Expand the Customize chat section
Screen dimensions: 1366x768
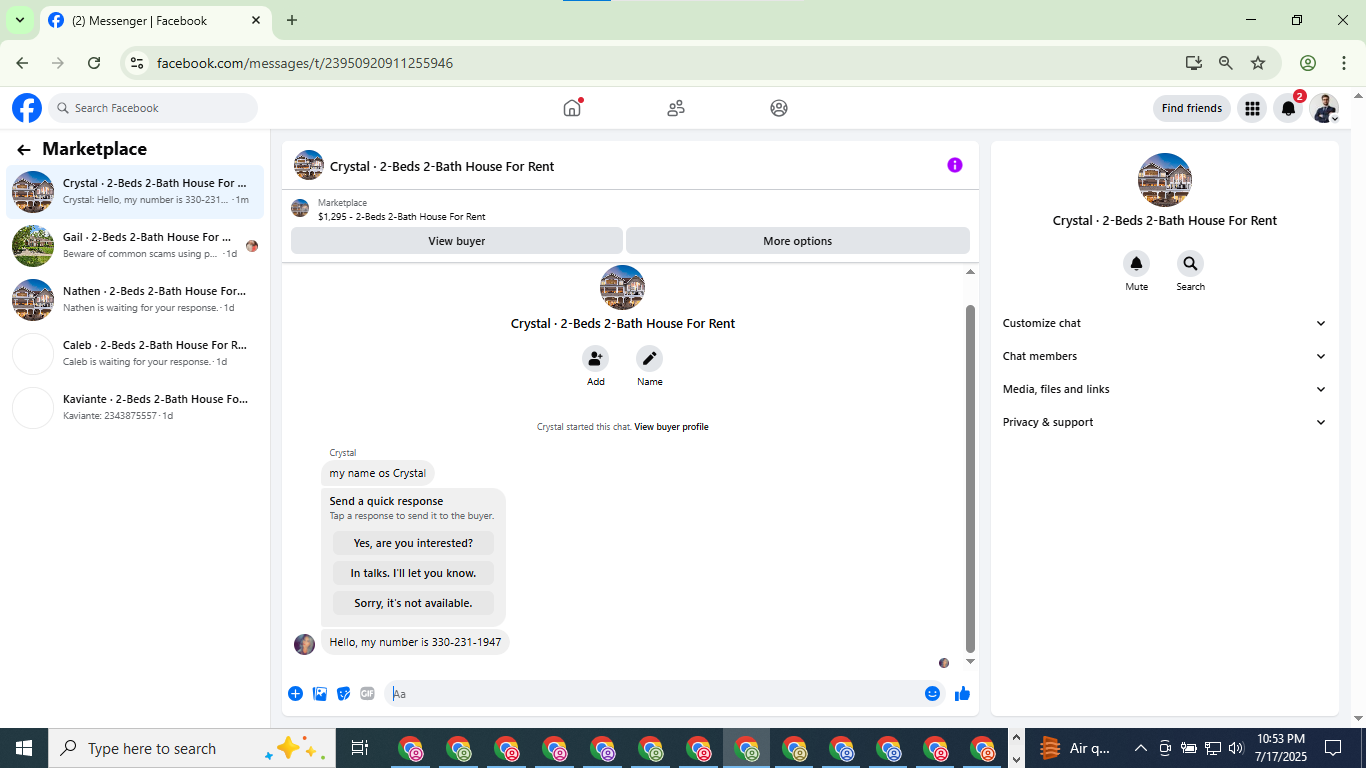point(1165,323)
